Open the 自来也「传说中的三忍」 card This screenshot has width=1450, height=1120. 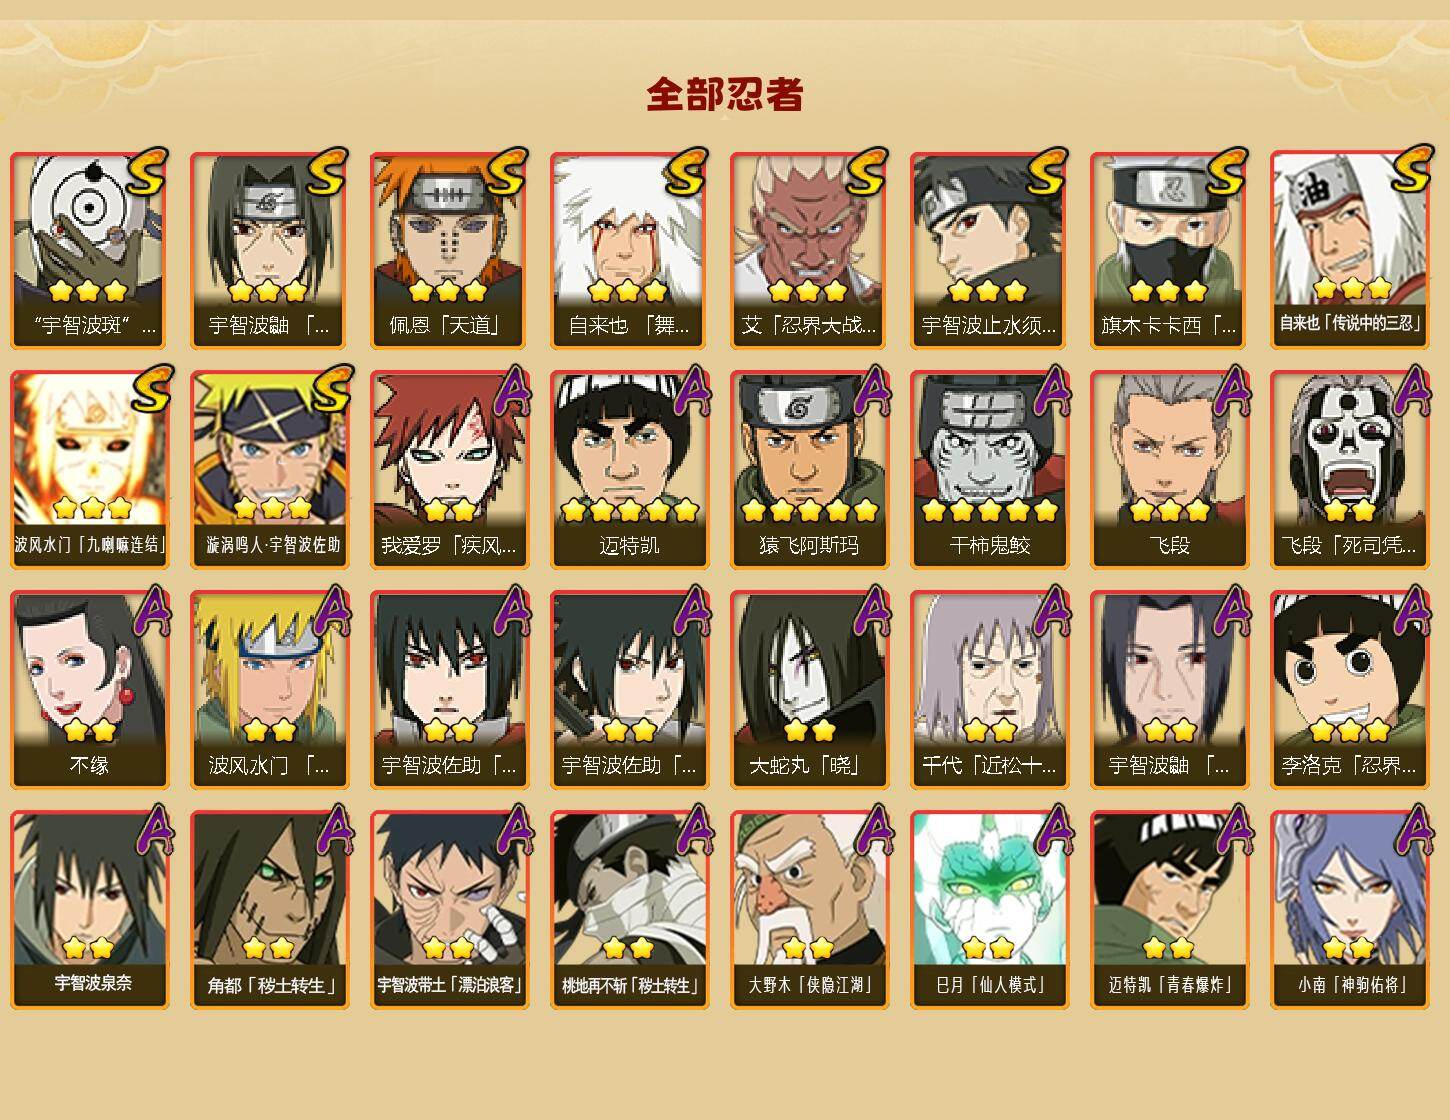(1349, 250)
